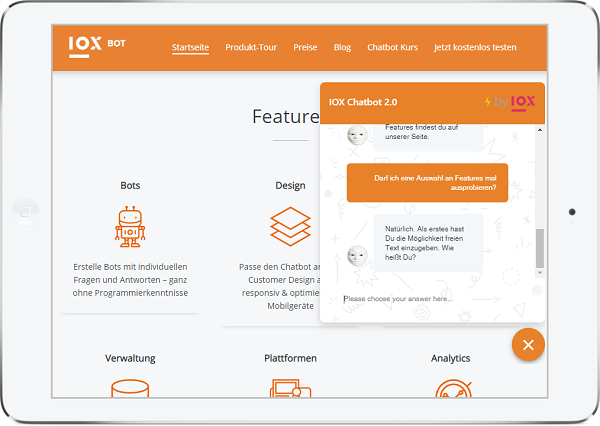Select the Plattformen heading
Image resolution: width=600 pixels, height=426 pixels.
click(x=290, y=358)
